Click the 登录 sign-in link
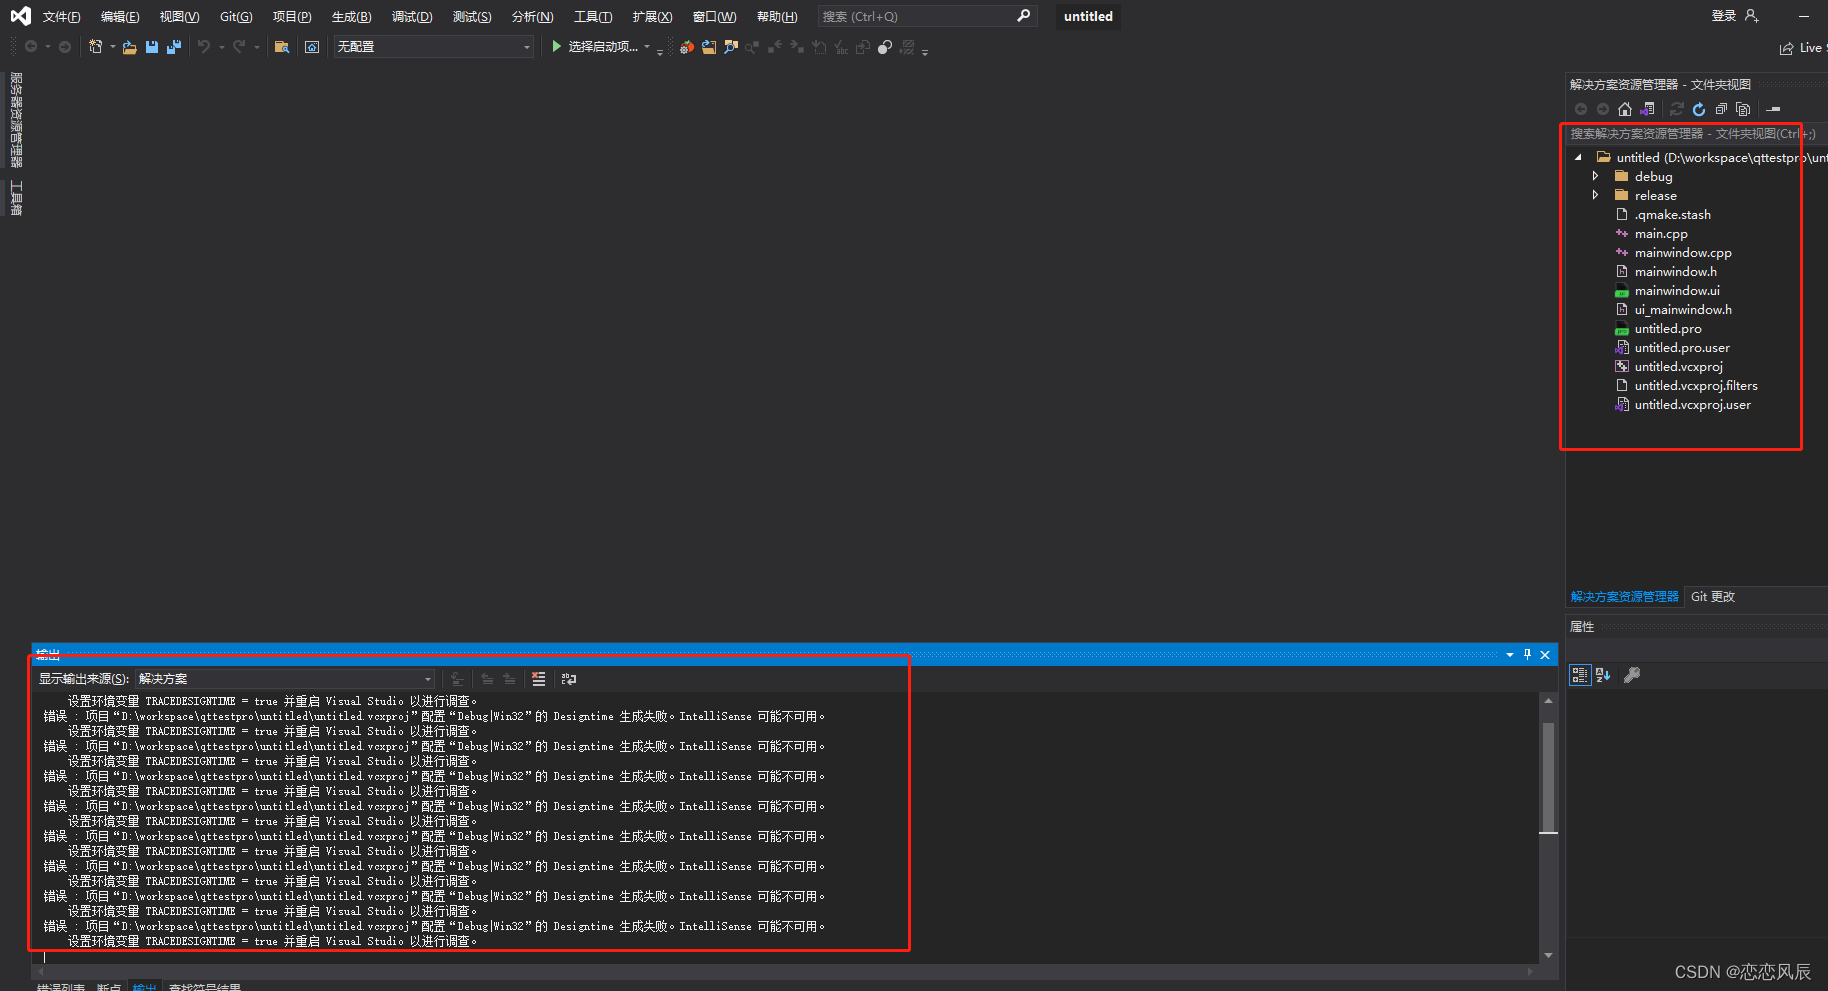 coord(1724,16)
